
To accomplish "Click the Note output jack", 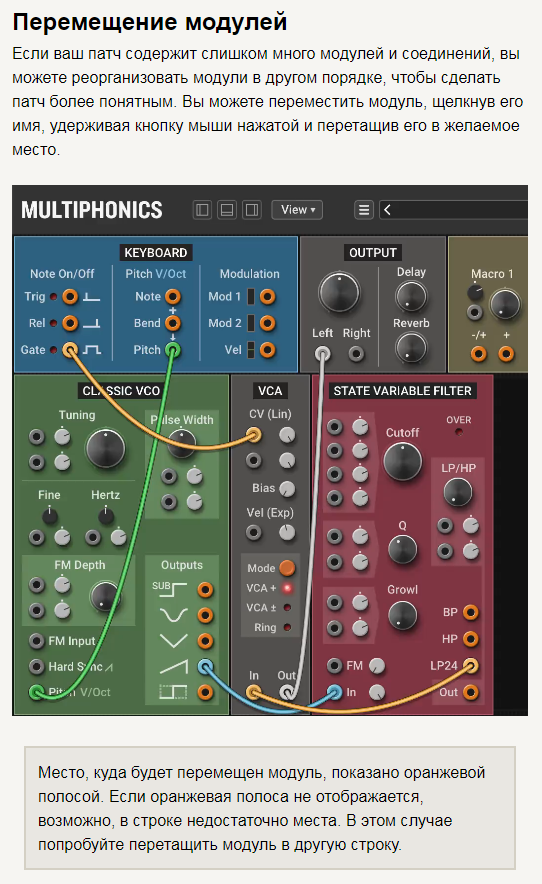I will (x=173, y=297).
